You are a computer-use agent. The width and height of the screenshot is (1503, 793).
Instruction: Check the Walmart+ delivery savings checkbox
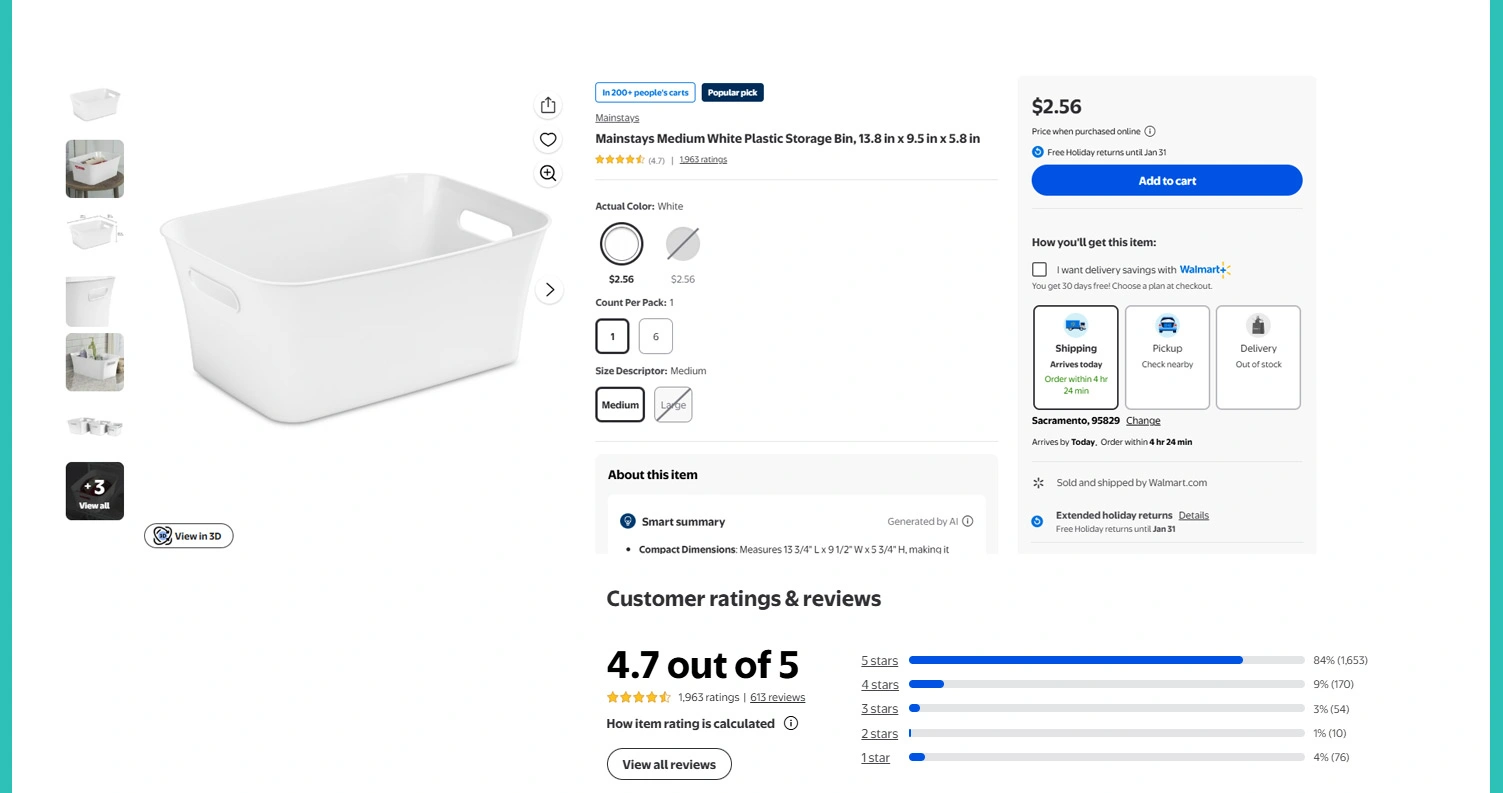tap(1040, 269)
